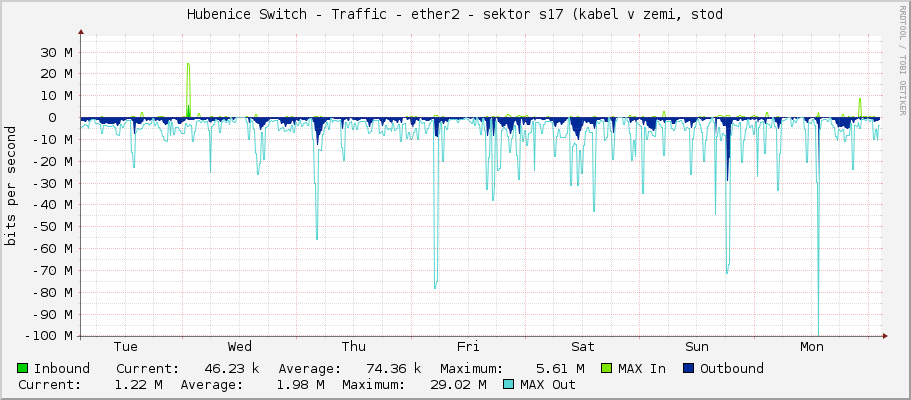The width and height of the screenshot is (911, 400).
Task: Click the green Inbound legend swatch
Action: (x=23, y=368)
